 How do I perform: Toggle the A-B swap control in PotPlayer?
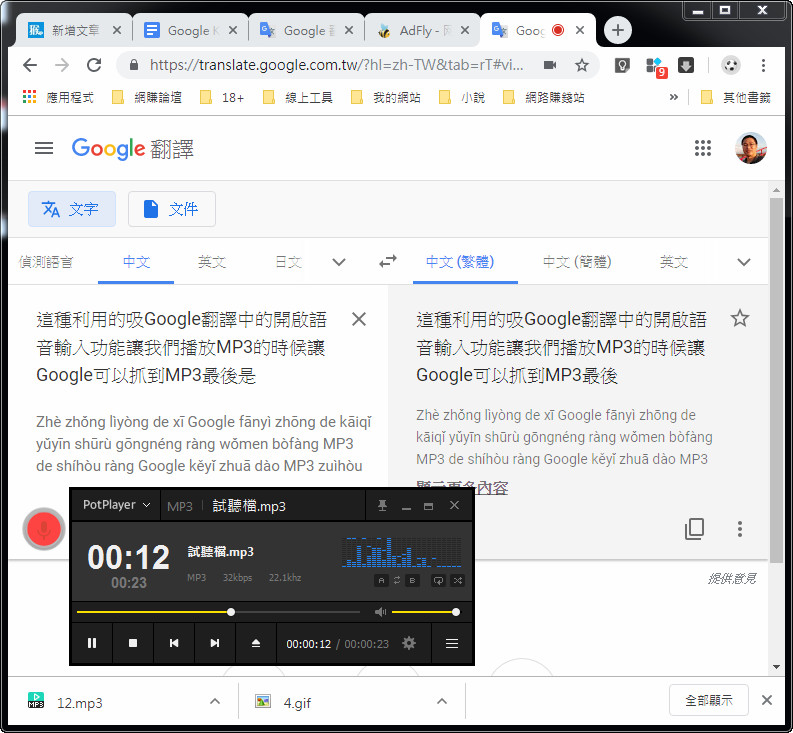click(397, 580)
